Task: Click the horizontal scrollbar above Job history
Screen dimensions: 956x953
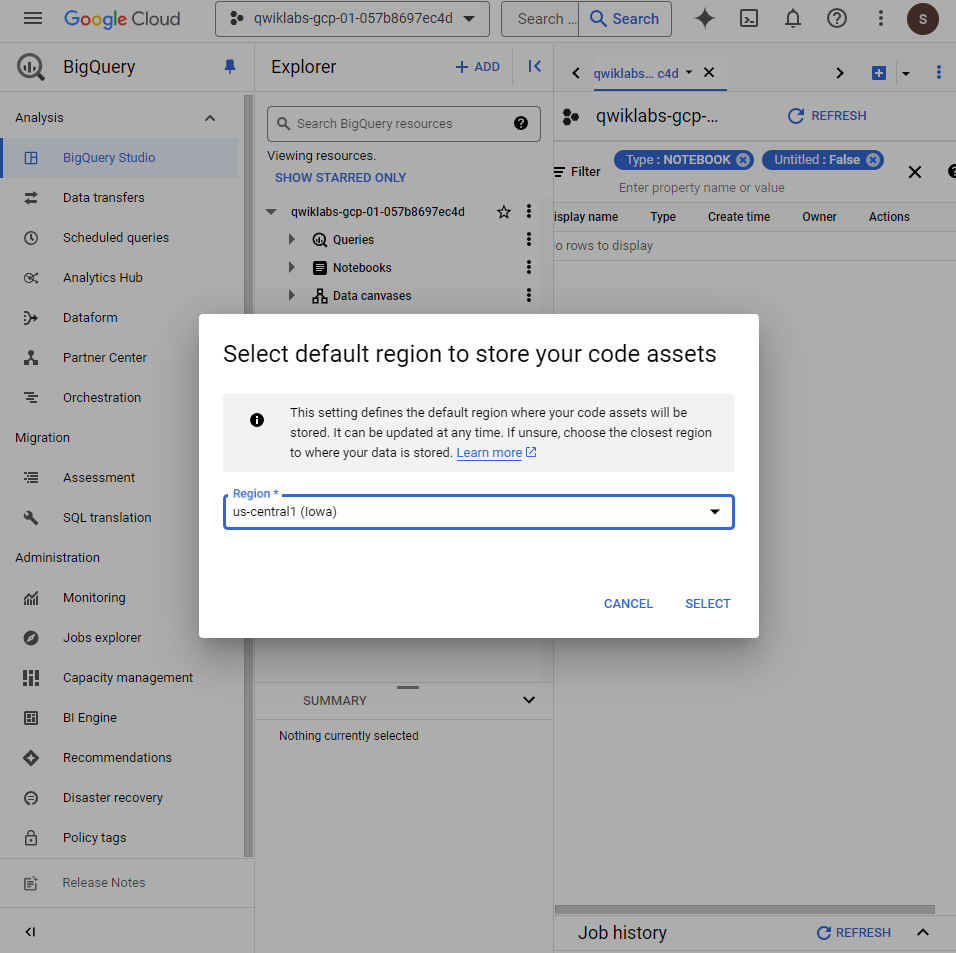Action: (744, 908)
